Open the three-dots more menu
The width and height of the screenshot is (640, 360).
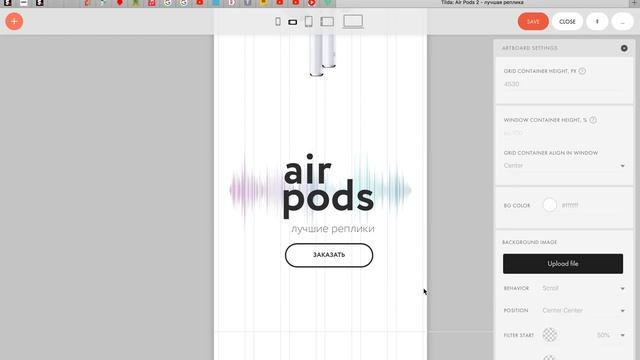click(622, 22)
